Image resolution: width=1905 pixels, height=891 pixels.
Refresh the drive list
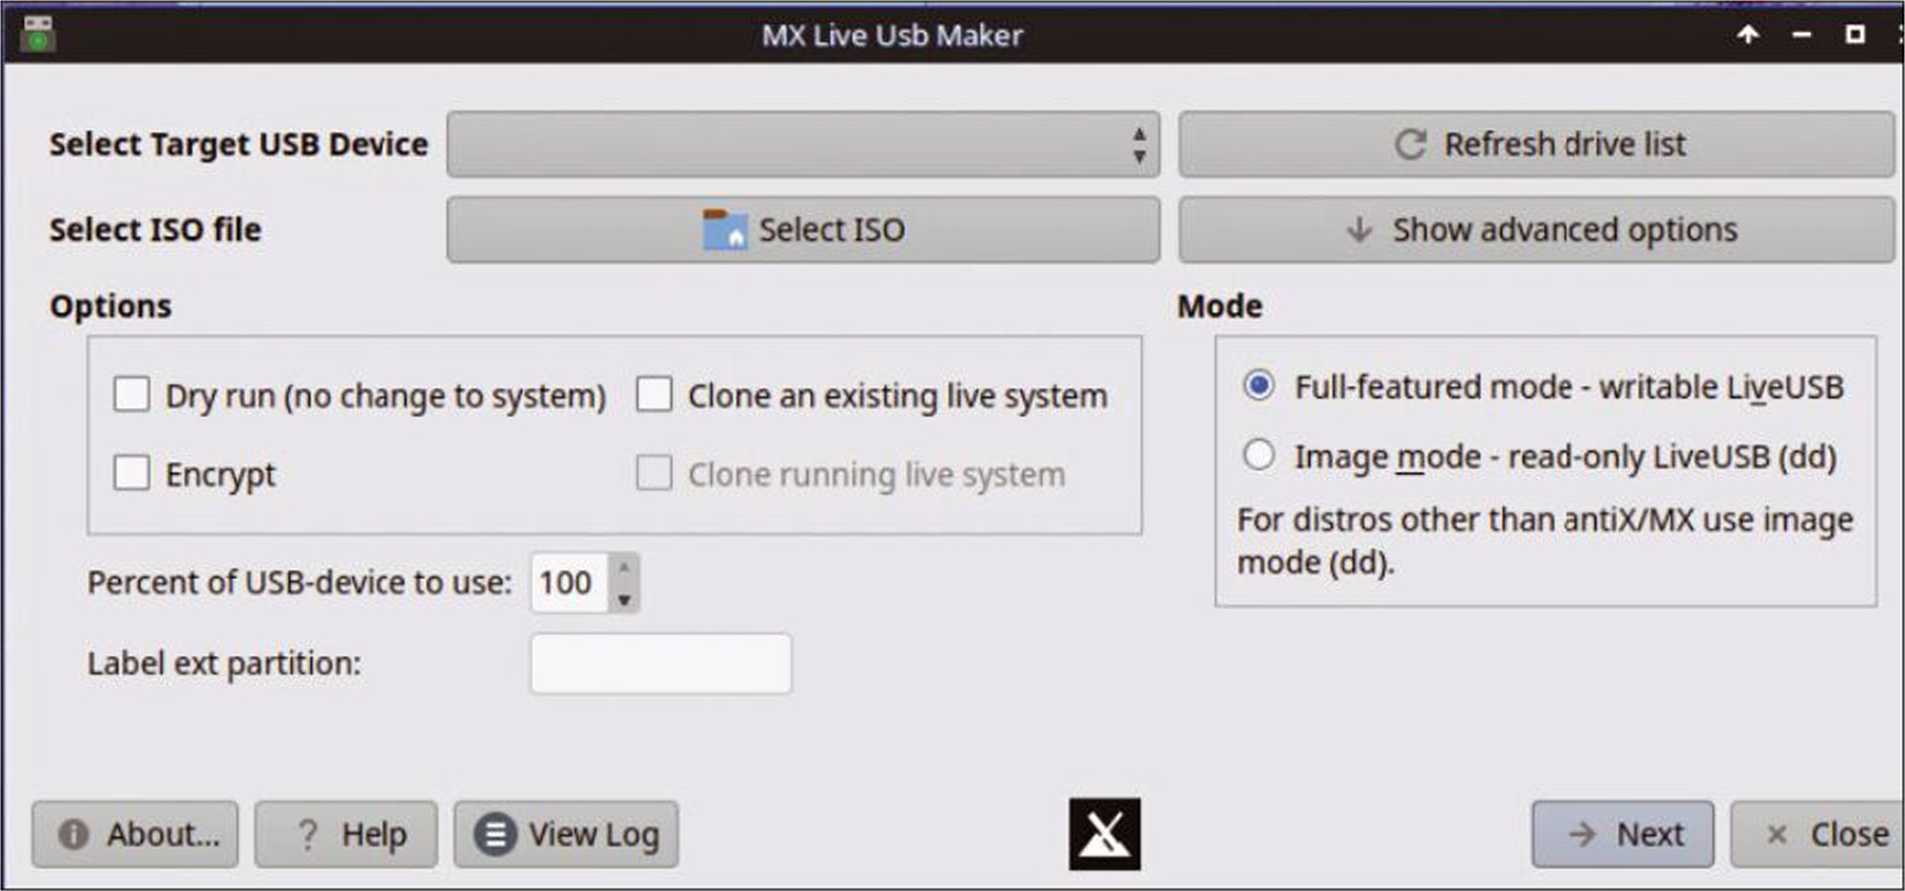pyautogui.click(x=1536, y=144)
